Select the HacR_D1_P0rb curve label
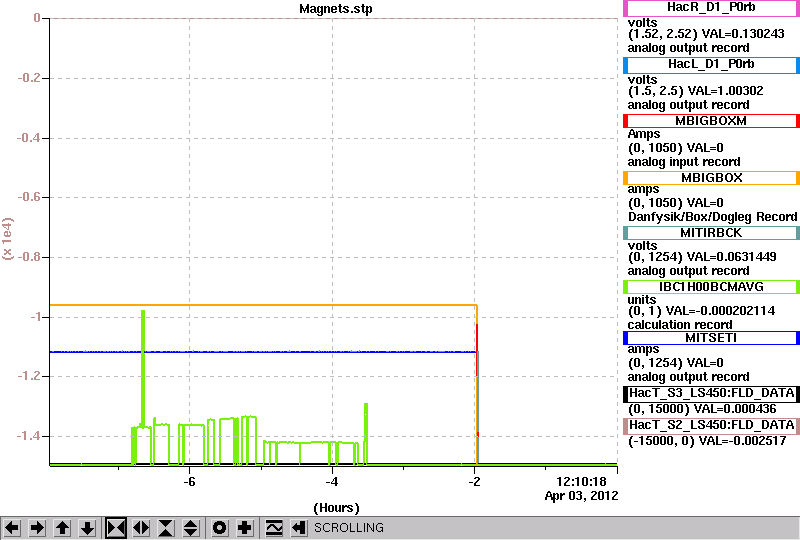 point(711,8)
